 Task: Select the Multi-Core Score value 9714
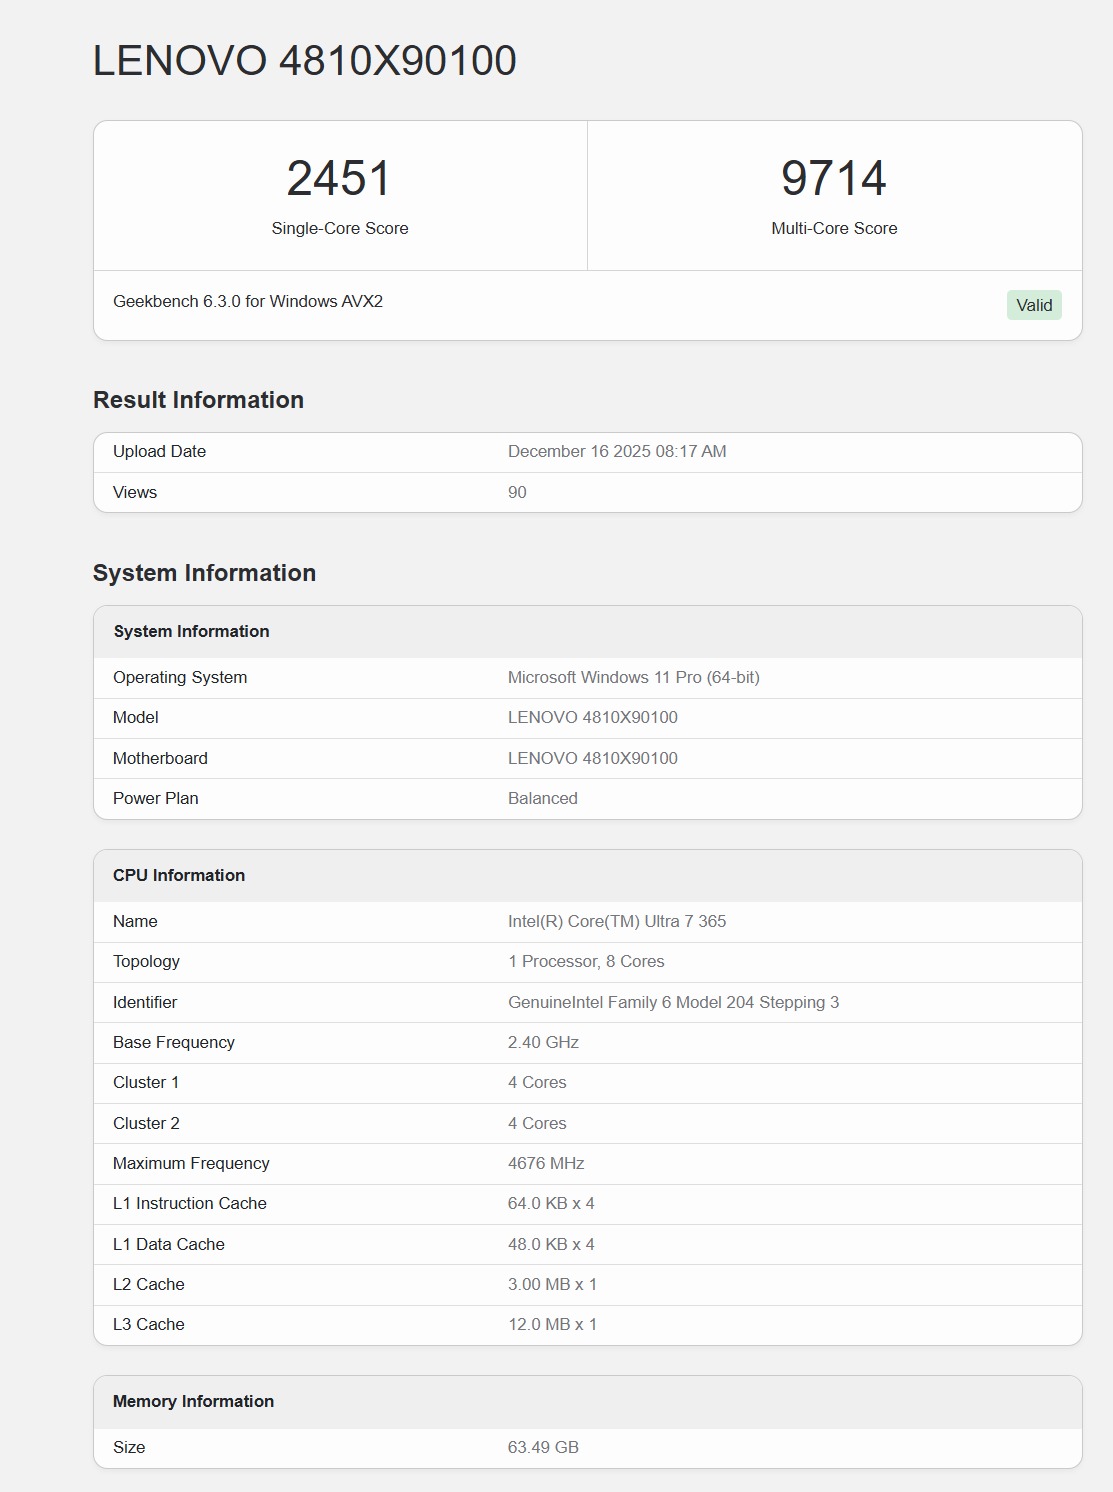(834, 178)
